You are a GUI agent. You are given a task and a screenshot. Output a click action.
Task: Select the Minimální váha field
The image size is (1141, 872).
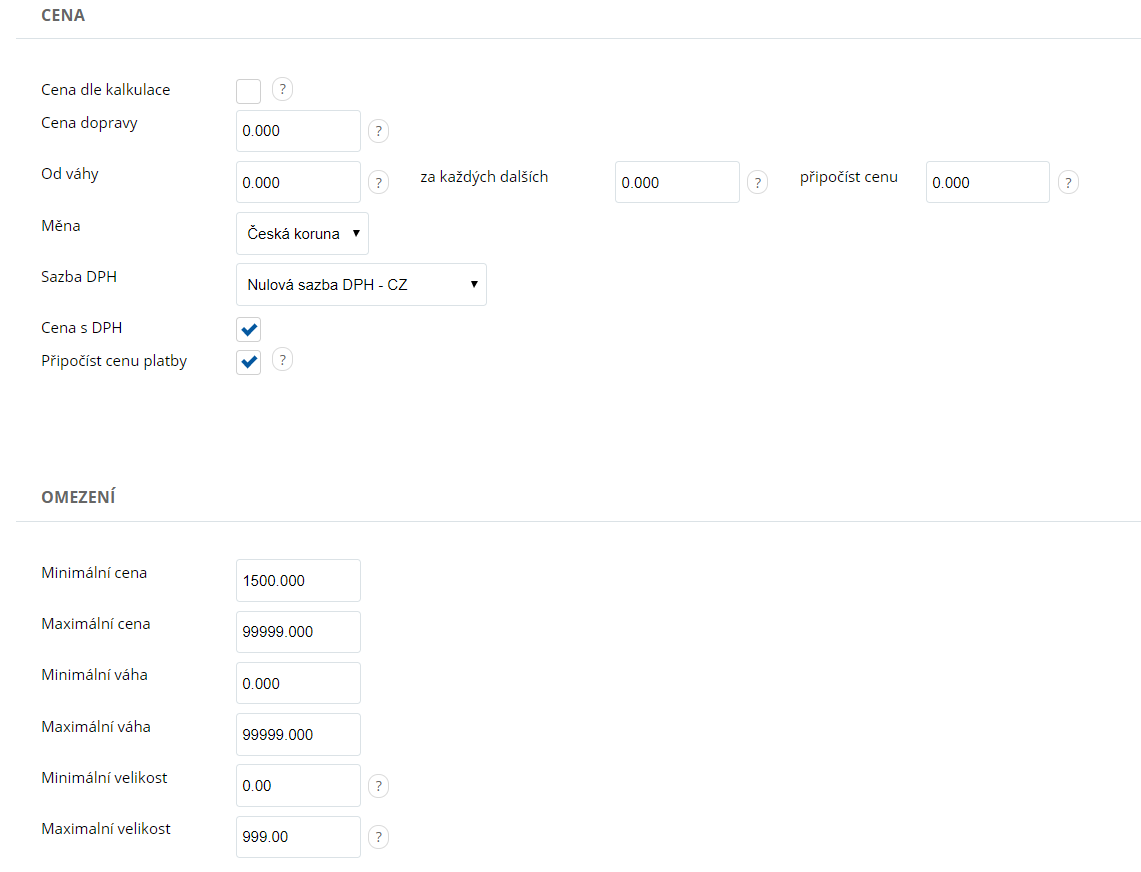[x=298, y=683]
